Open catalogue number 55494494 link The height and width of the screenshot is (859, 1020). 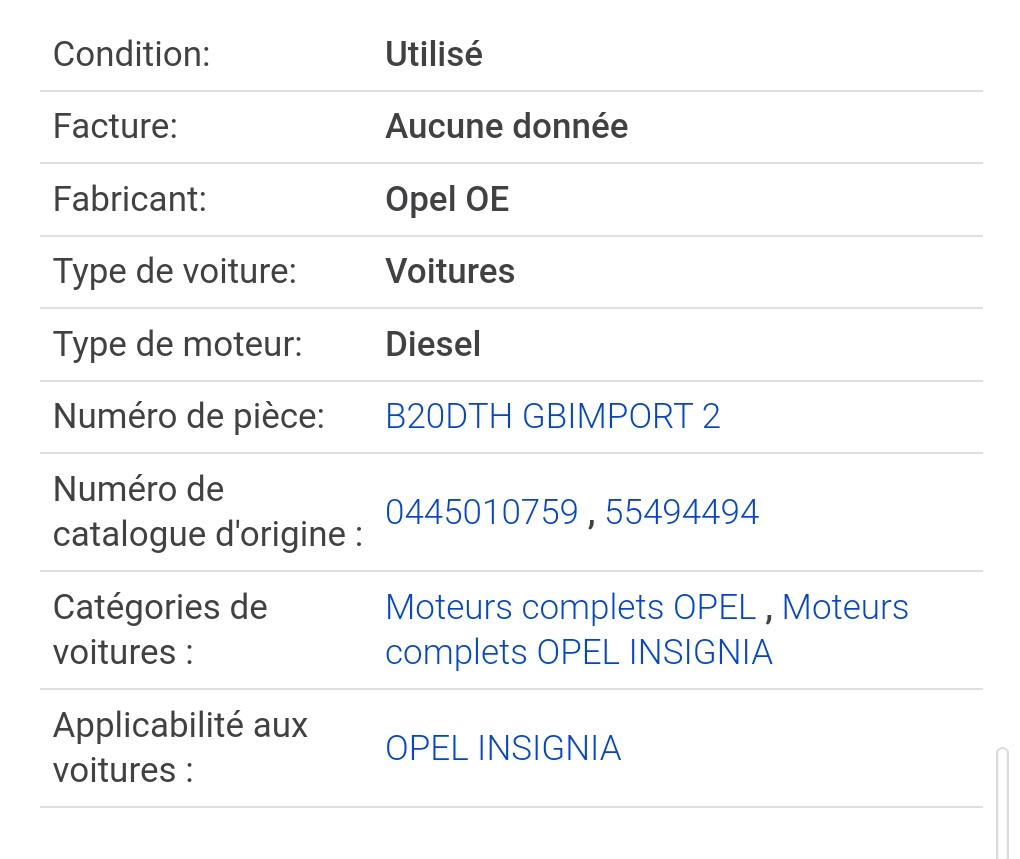coord(682,512)
